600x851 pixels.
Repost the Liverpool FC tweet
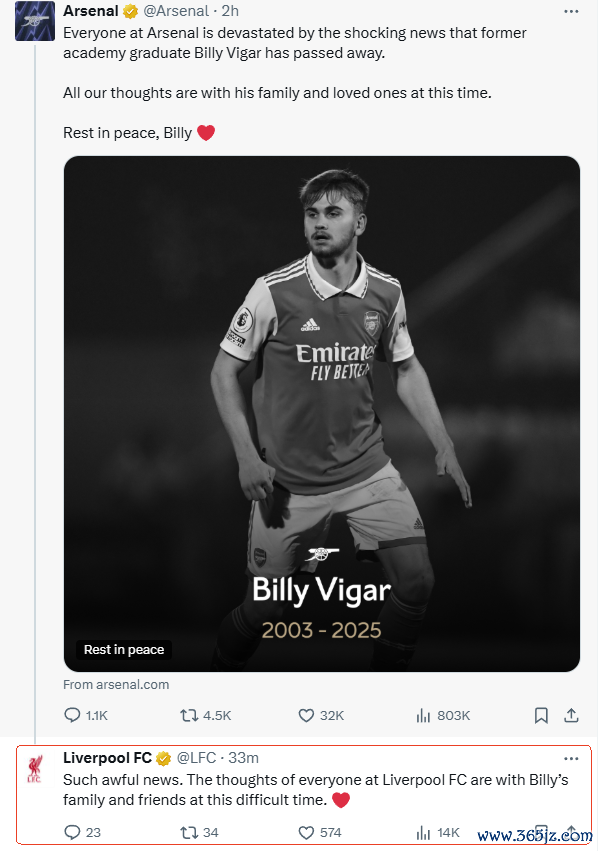pos(187,832)
